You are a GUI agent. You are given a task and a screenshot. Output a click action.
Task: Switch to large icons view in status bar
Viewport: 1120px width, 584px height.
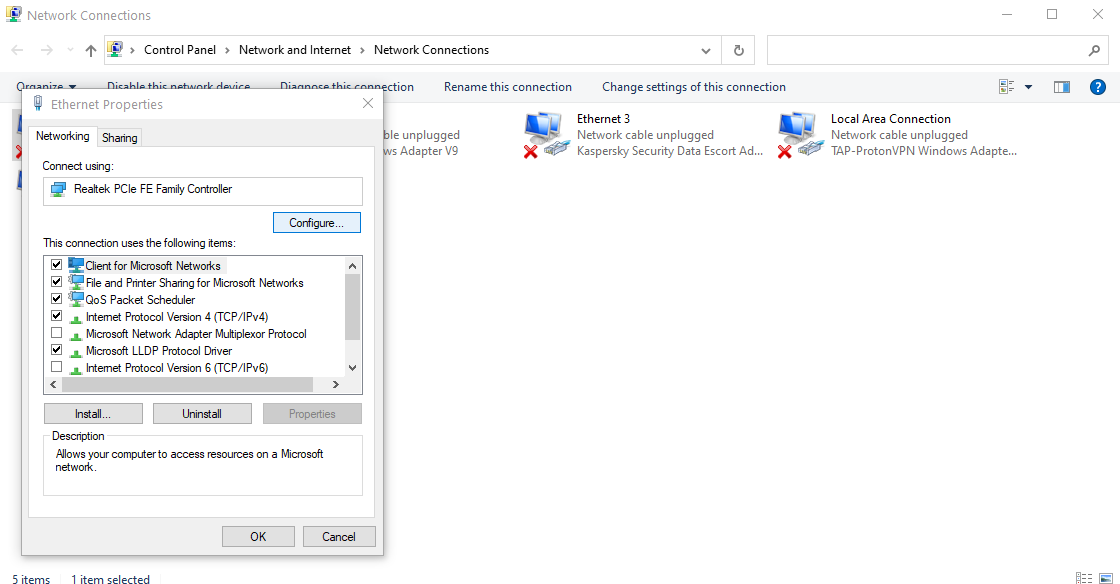point(1106,578)
